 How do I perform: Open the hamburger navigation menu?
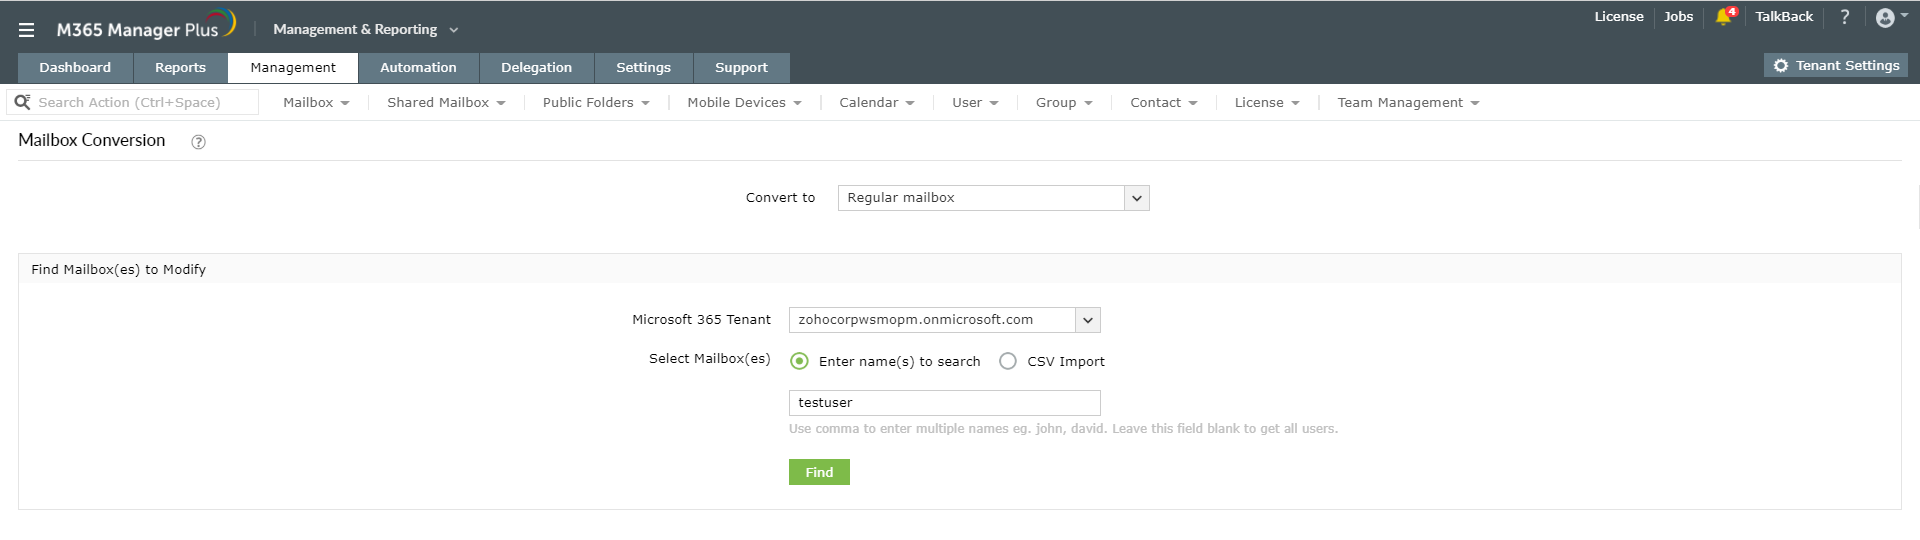[27, 30]
